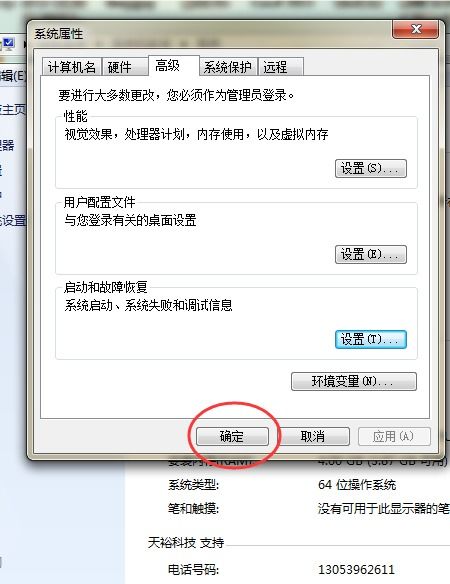The image size is (450, 584).
Task: Click the 系统属性 title bar
Action: [209, 34]
